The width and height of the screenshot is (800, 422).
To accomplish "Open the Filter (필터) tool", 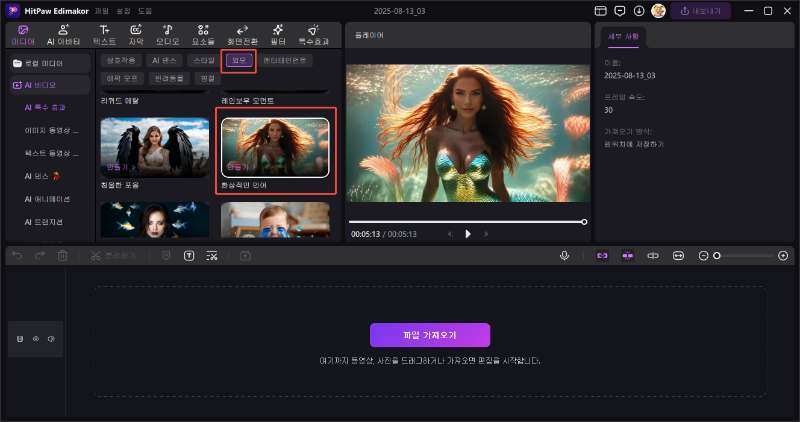I will 277,35.
